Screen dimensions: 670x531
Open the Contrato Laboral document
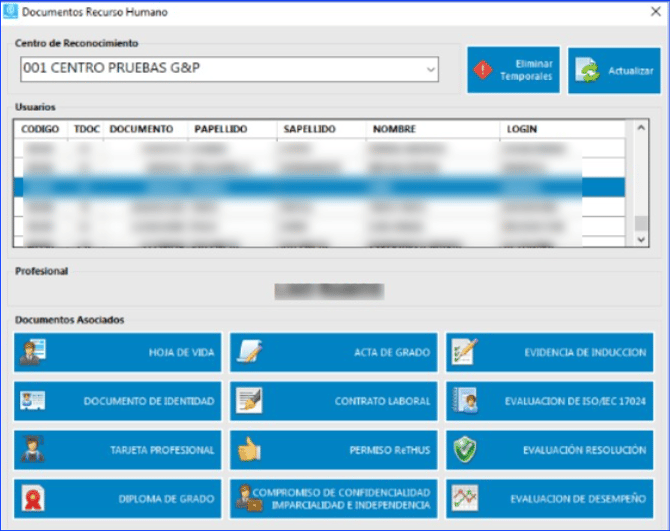(x=333, y=401)
